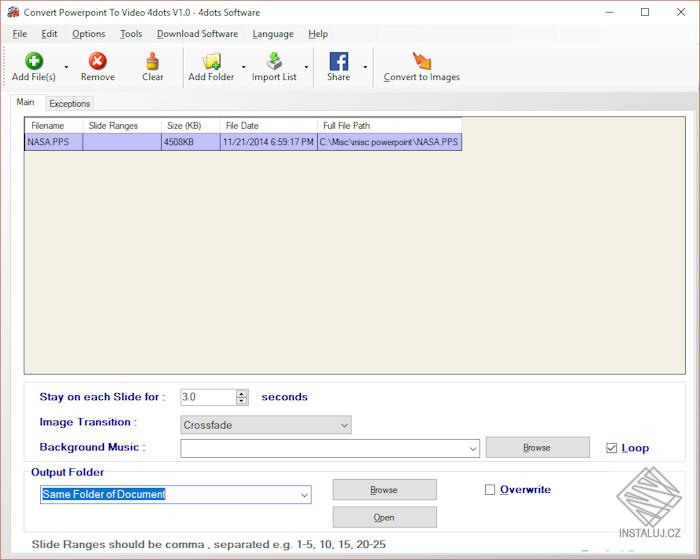Close the Convert Powerpoint To Video window
The height and width of the screenshot is (560, 700).
[681, 12]
